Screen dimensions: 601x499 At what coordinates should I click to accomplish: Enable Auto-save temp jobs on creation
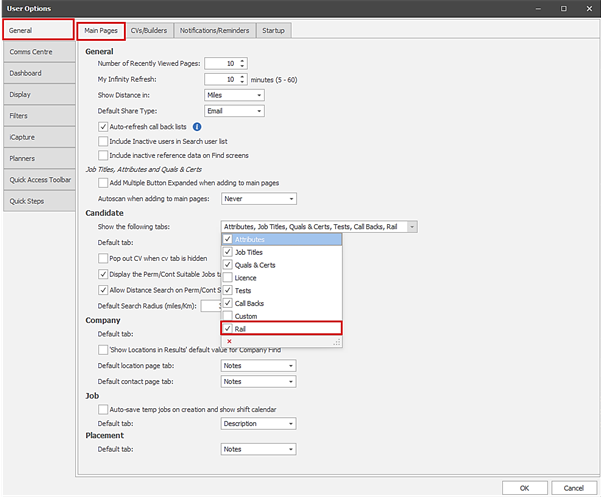[103, 410]
